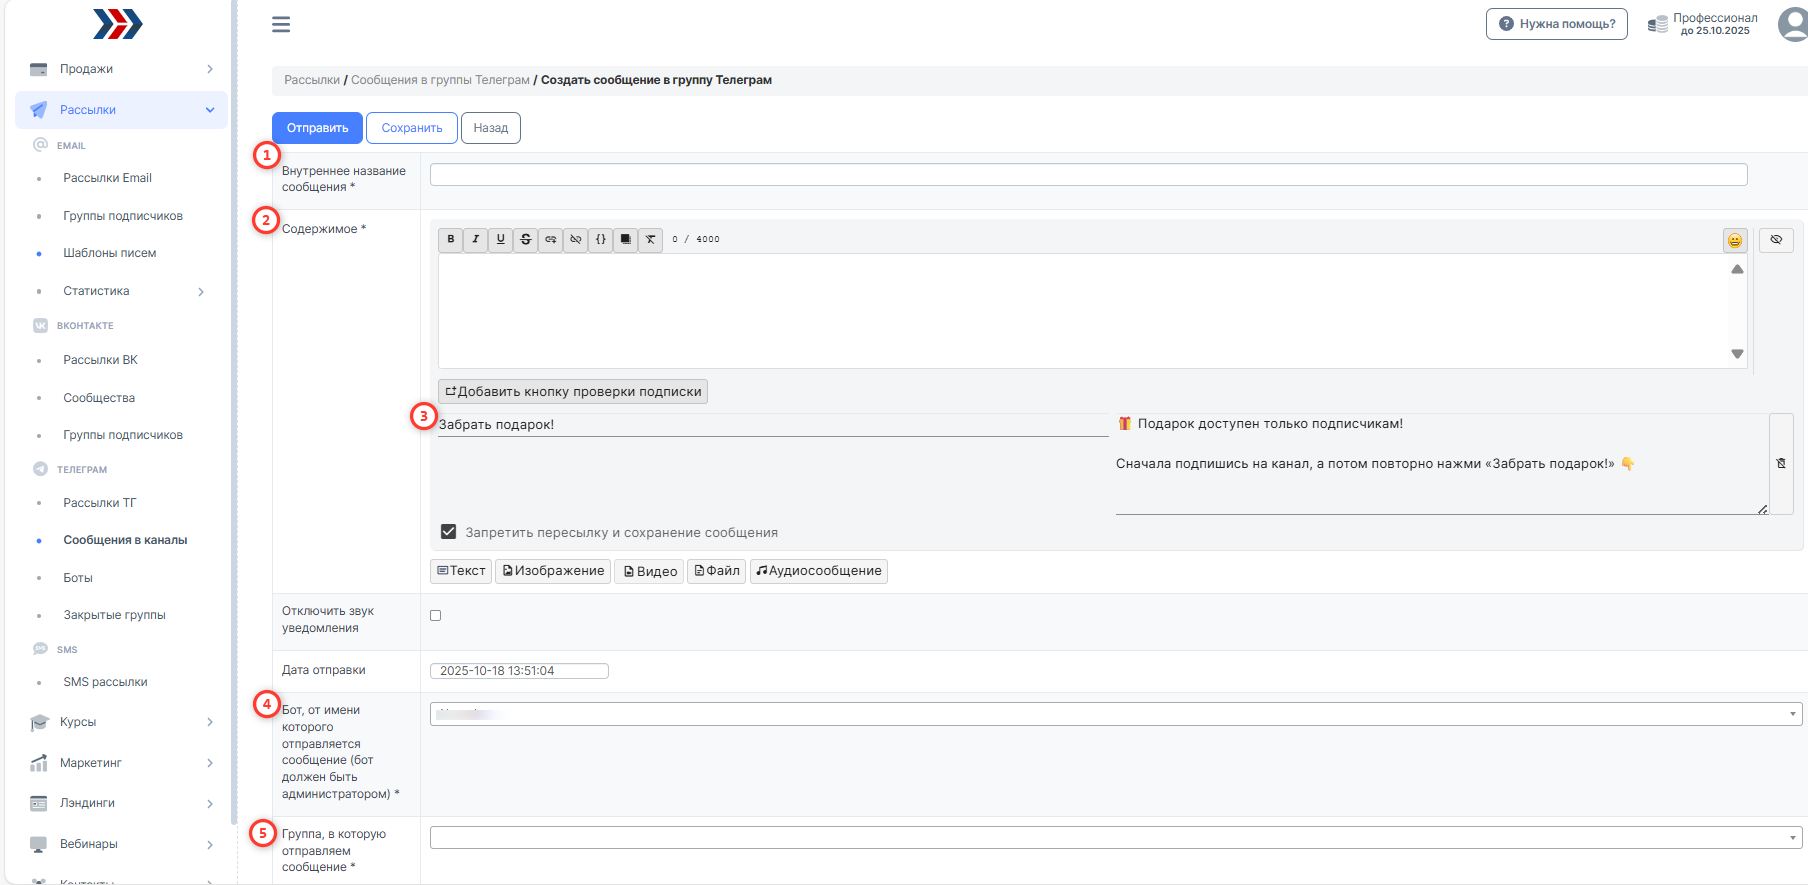Toggle the crossed-eye preview button
The image size is (1808, 885).
pos(1776,240)
